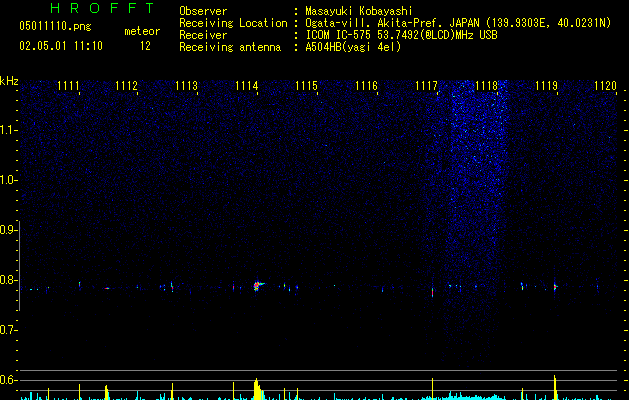Click the 1113 time marker
Screen dimensions: 629x400
click(187, 86)
